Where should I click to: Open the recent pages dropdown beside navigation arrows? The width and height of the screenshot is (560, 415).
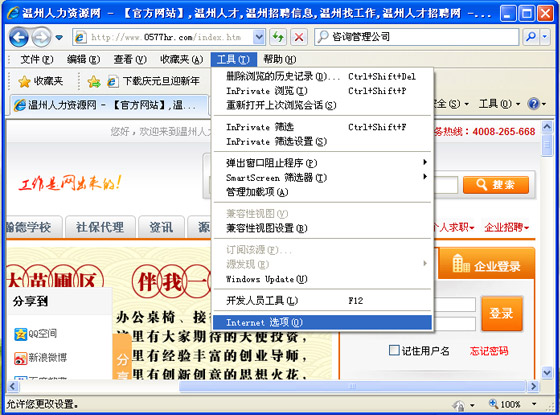pyautogui.click(x=59, y=37)
